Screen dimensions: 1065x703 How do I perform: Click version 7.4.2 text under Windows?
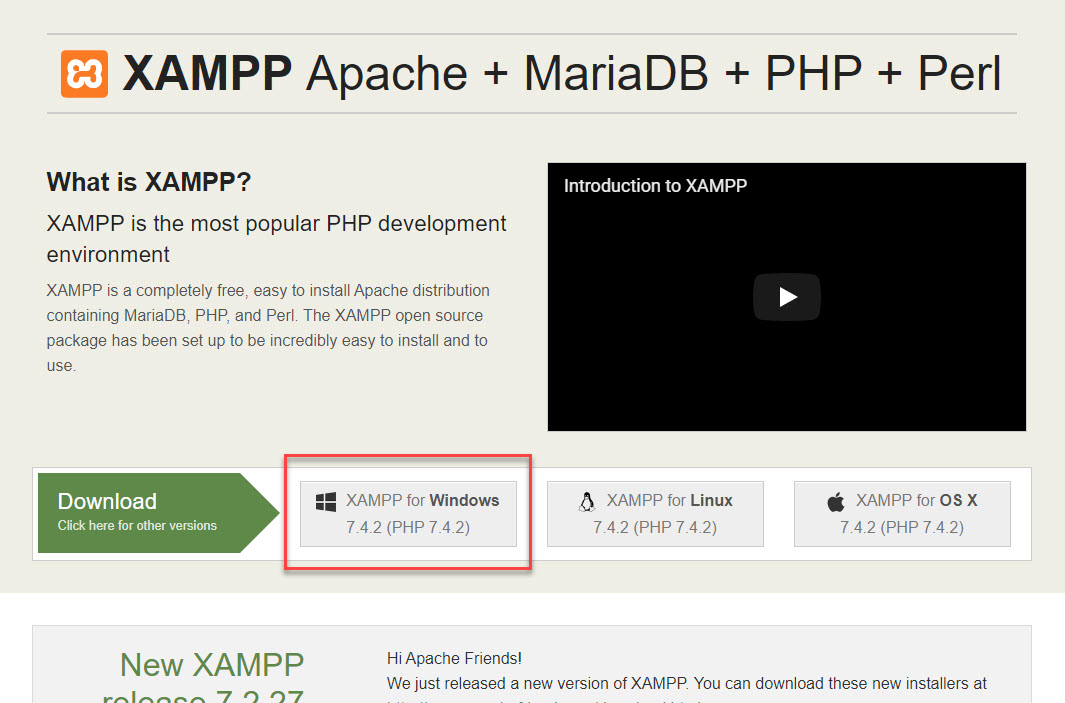(x=408, y=527)
